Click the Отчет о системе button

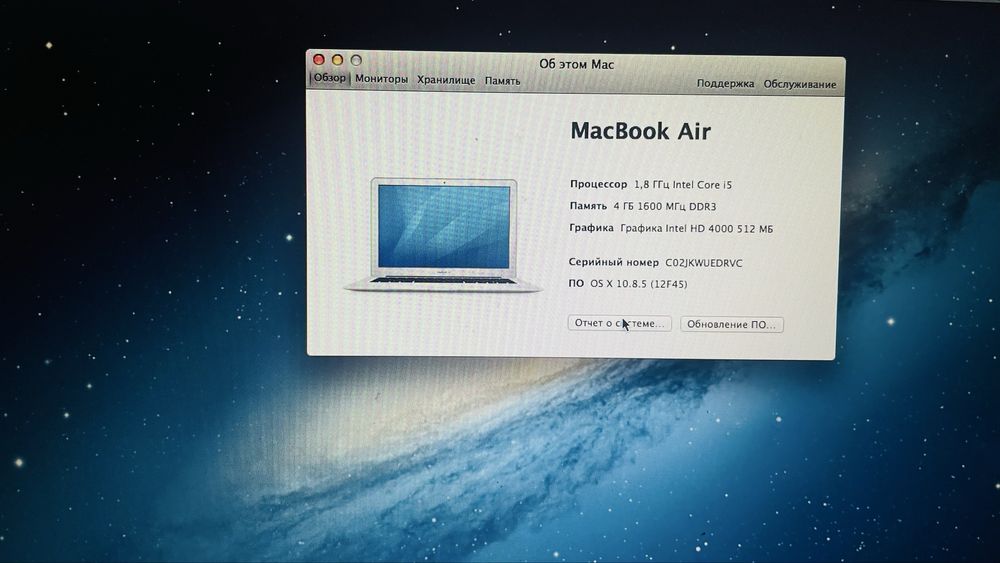[619, 323]
